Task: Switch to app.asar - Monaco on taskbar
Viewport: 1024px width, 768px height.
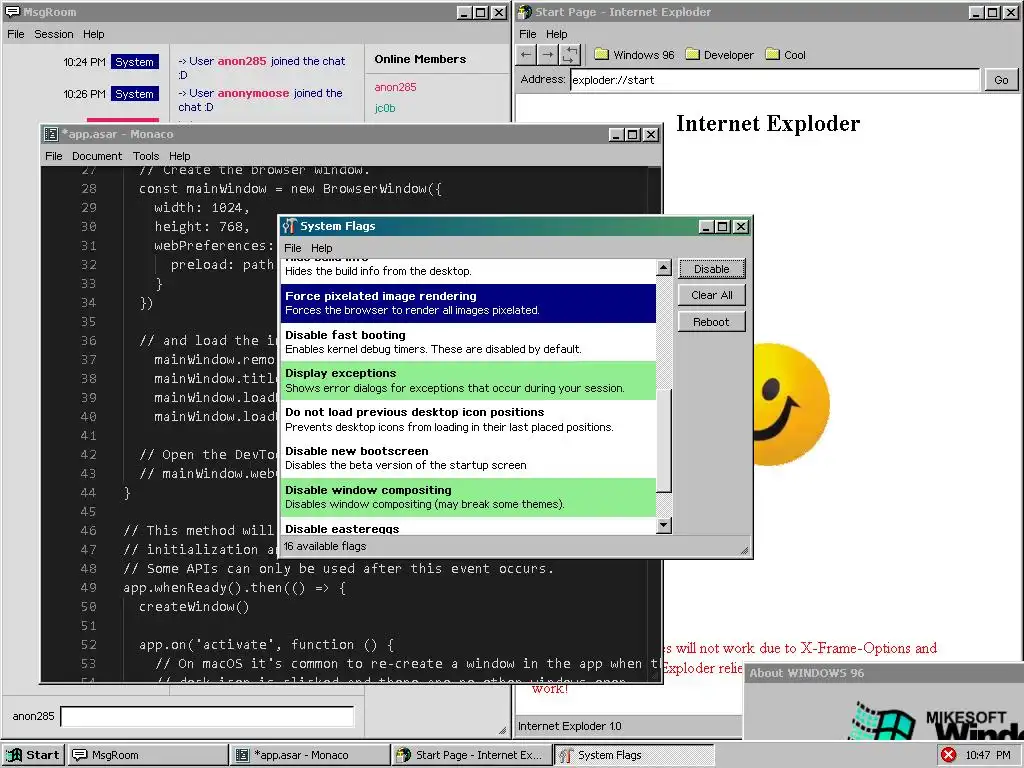Action: pyautogui.click(x=310, y=755)
